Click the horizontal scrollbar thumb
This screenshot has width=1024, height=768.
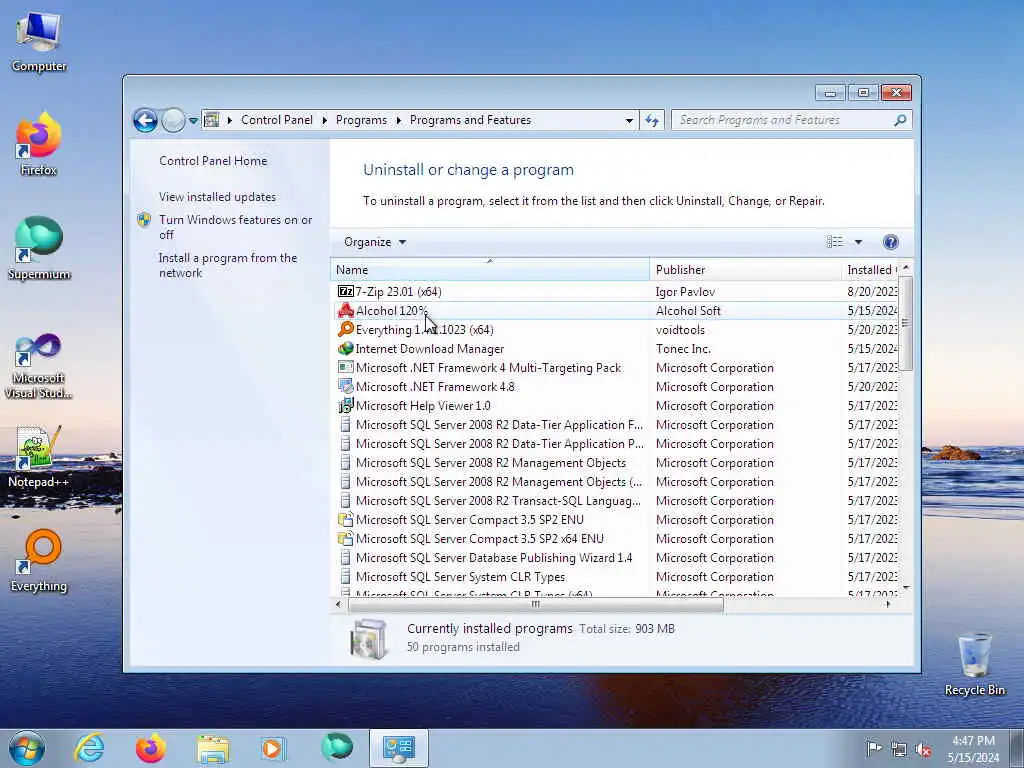[x=536, y=605]
